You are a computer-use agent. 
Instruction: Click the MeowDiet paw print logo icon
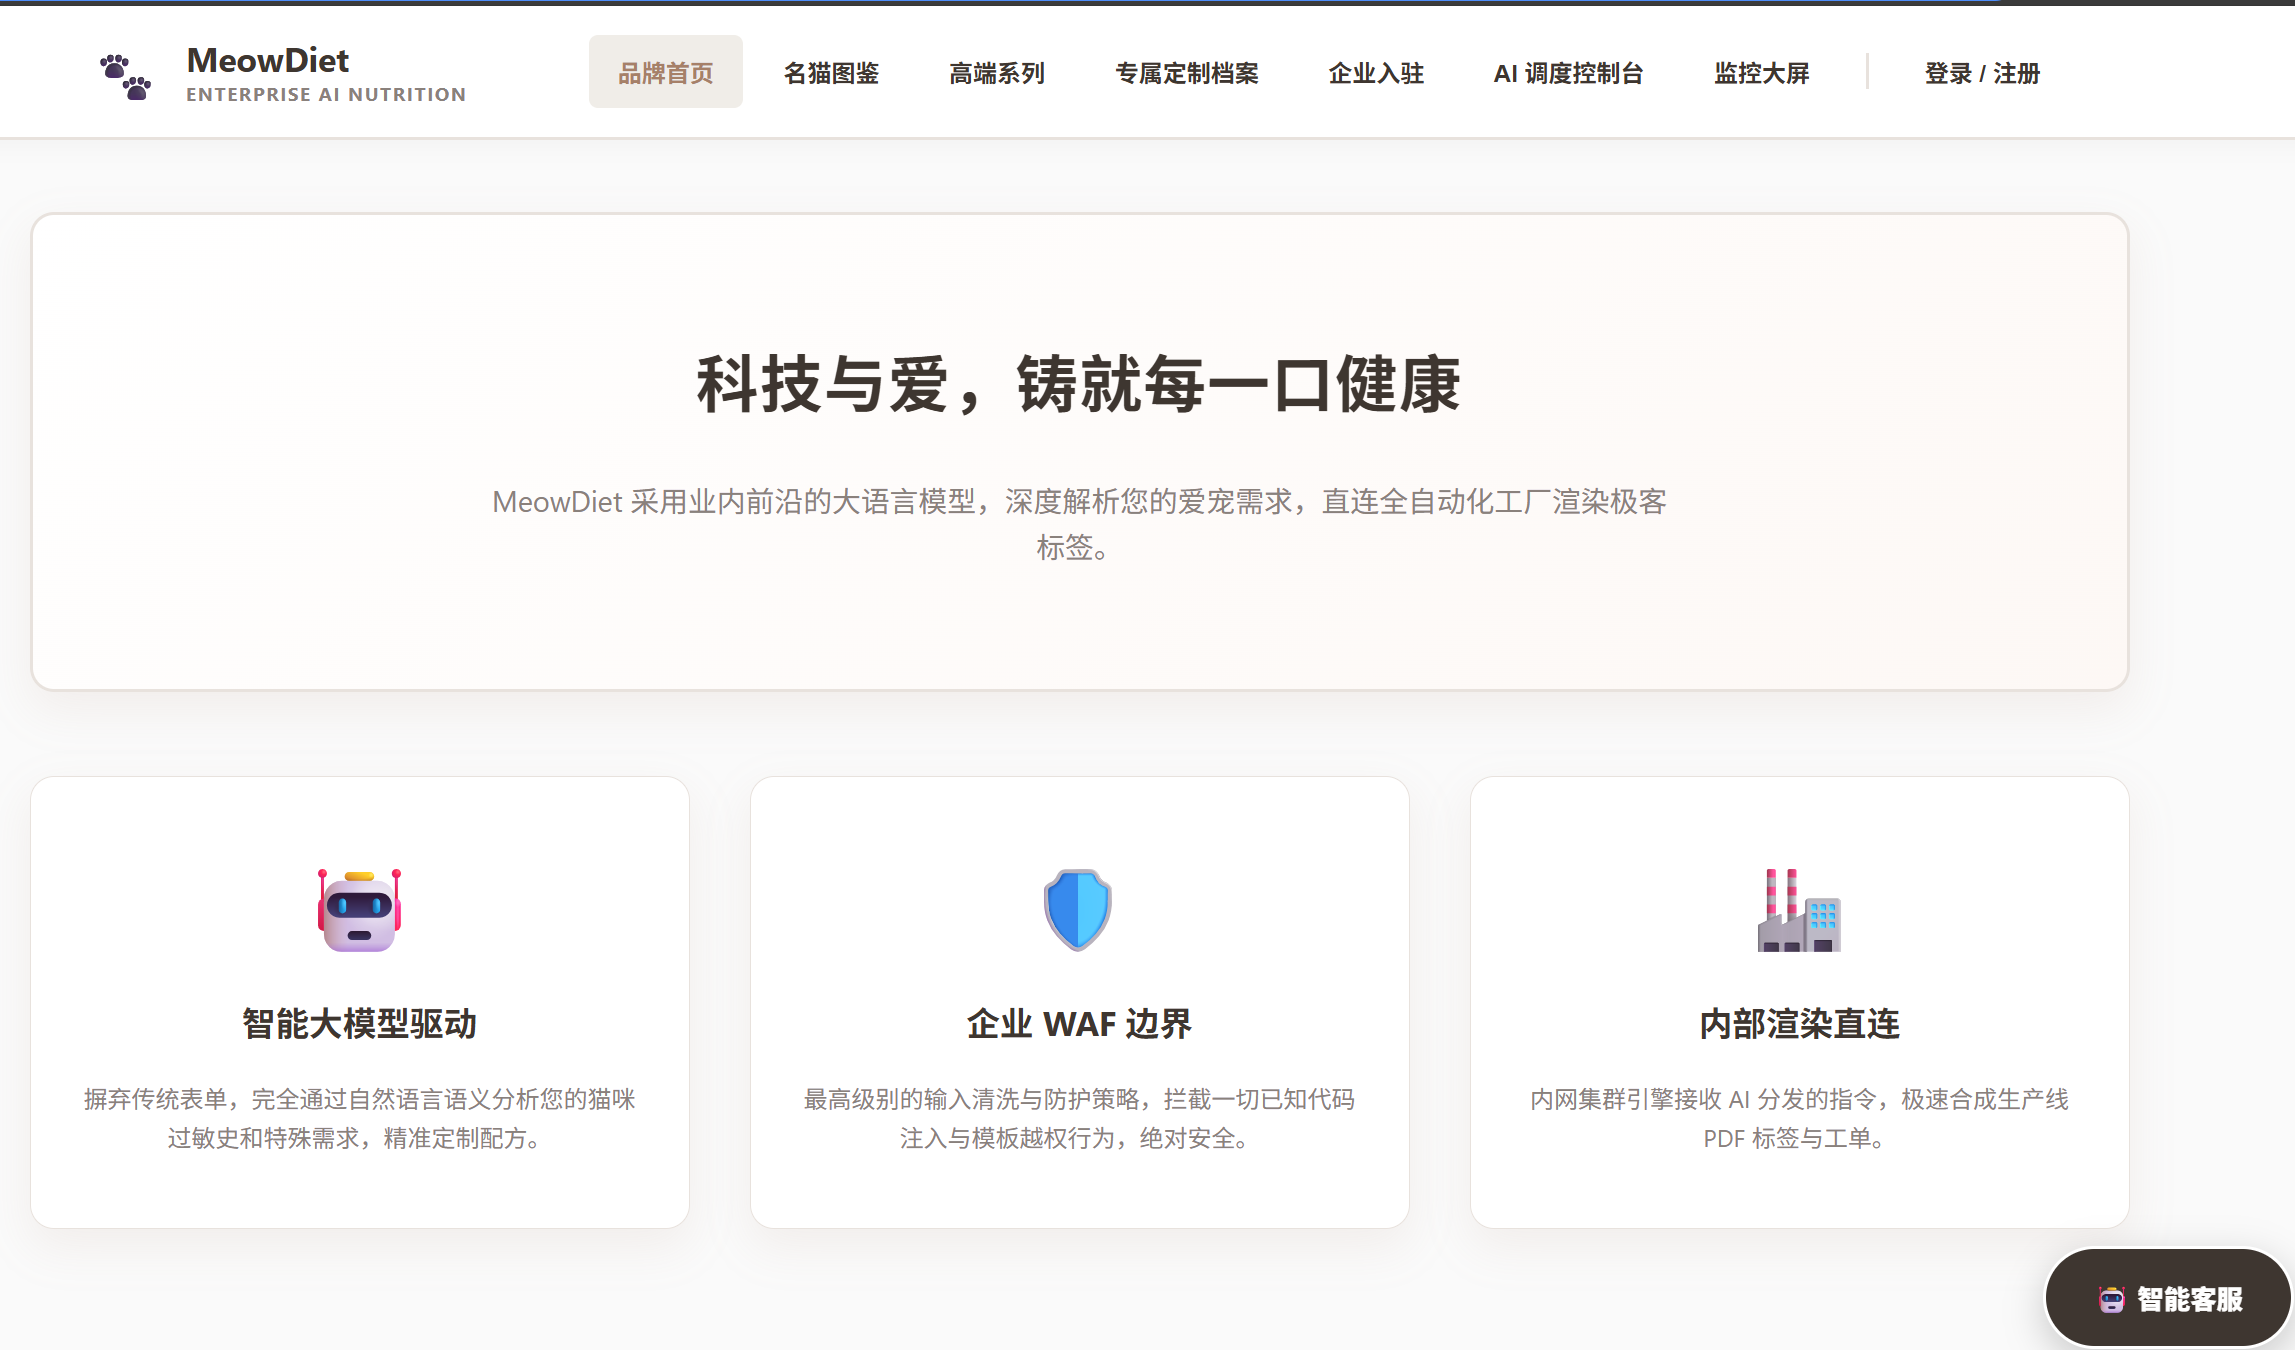pos(125,76)
